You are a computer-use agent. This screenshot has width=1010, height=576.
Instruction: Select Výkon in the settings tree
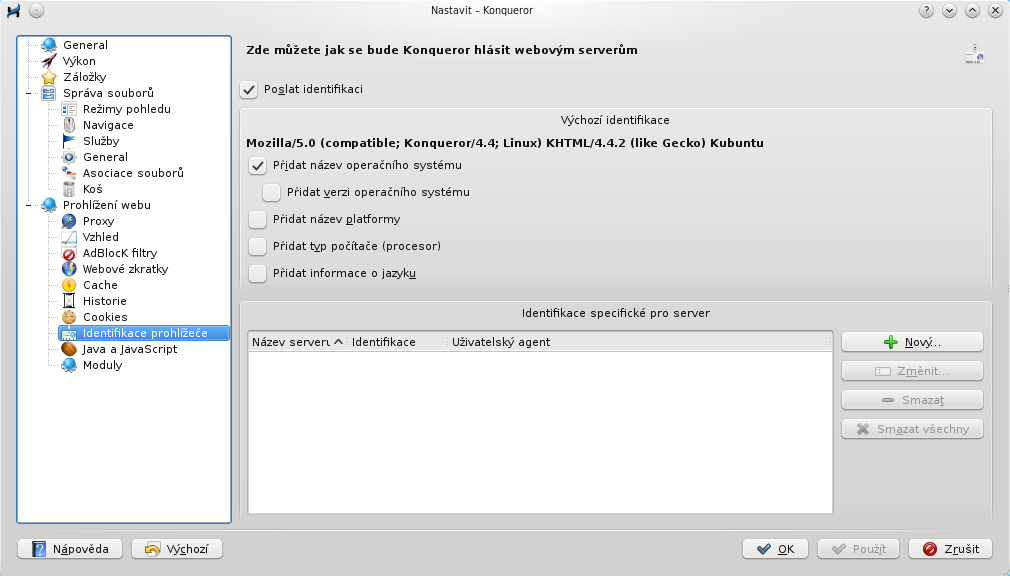79,61
